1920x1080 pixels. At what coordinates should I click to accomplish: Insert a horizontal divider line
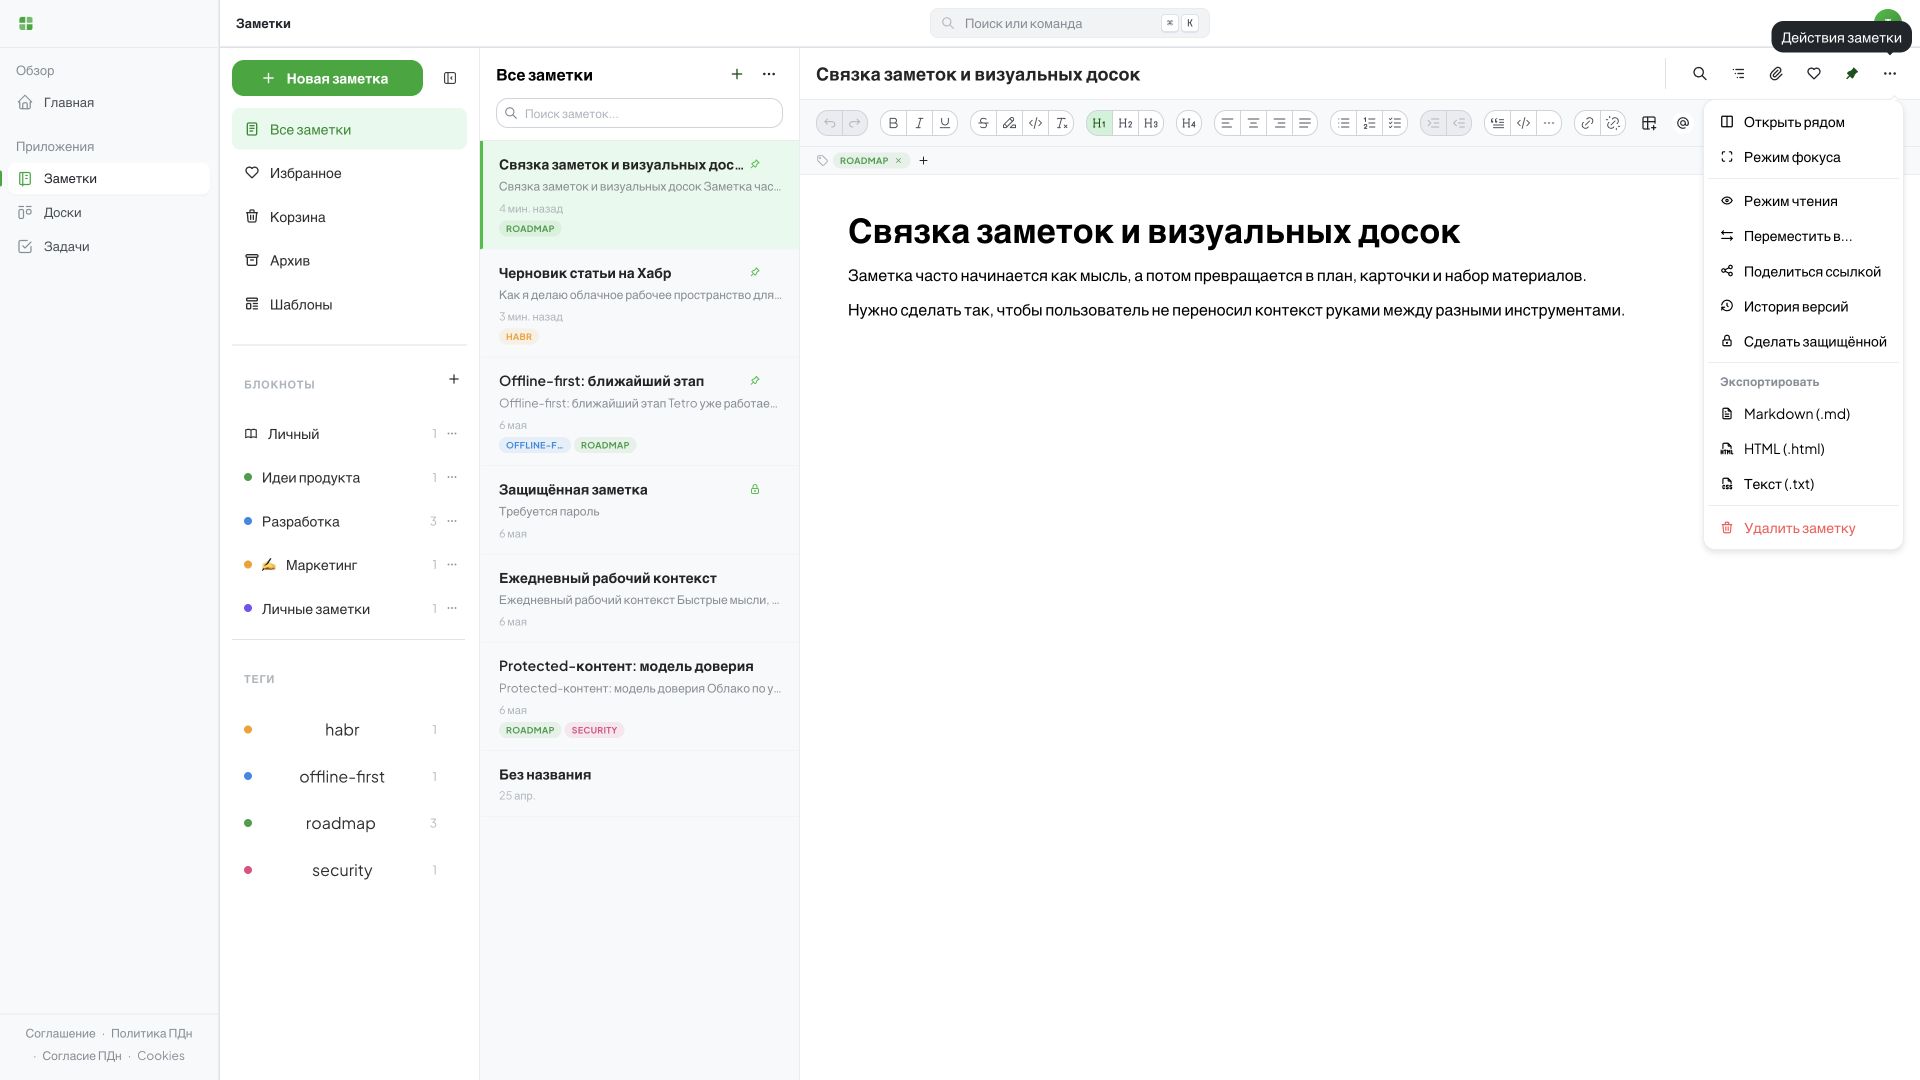[x=1549, y=123]
